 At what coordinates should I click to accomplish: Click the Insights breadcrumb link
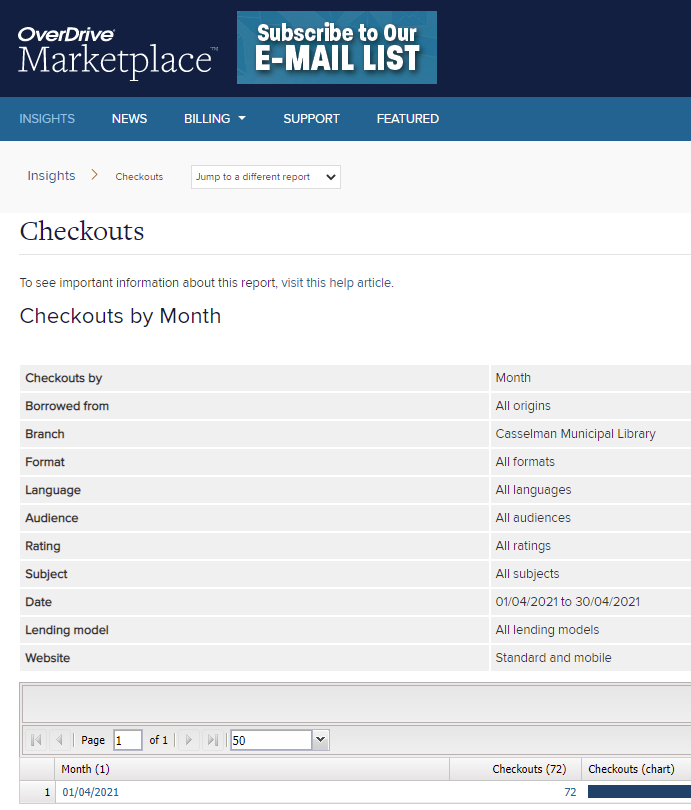pyautogui.click(x=51, y=176)
